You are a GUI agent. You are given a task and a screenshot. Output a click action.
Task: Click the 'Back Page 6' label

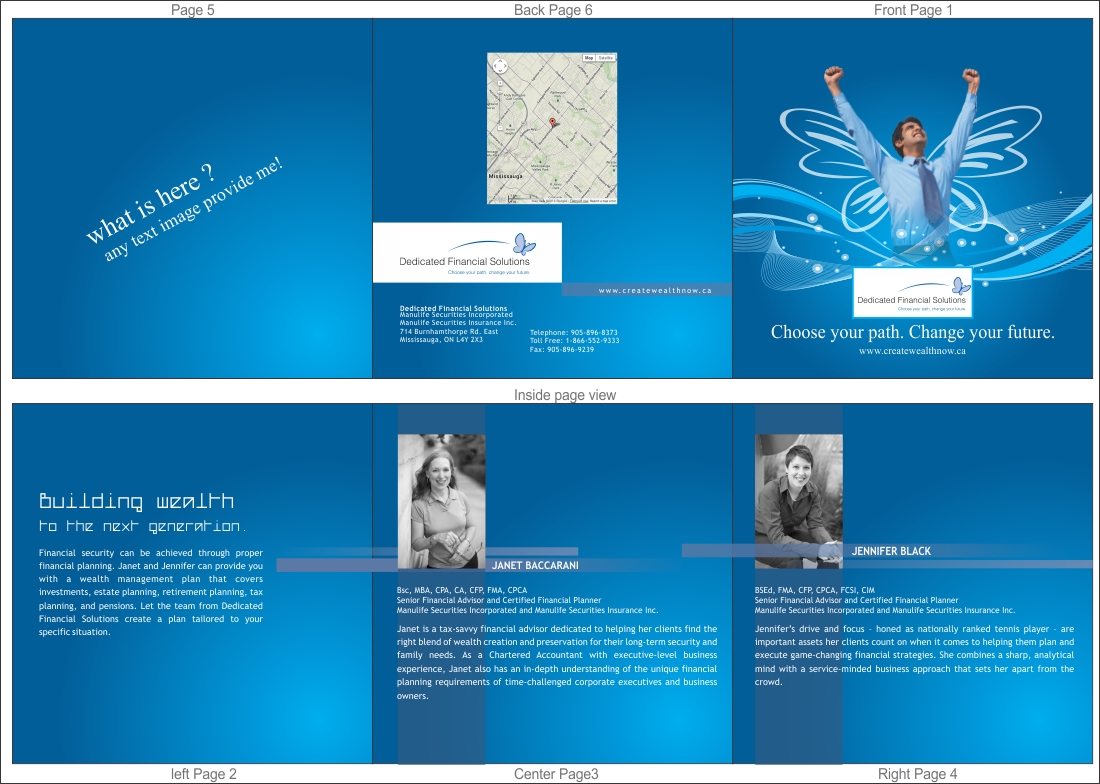pyautogui.click(x=553, y=10)
